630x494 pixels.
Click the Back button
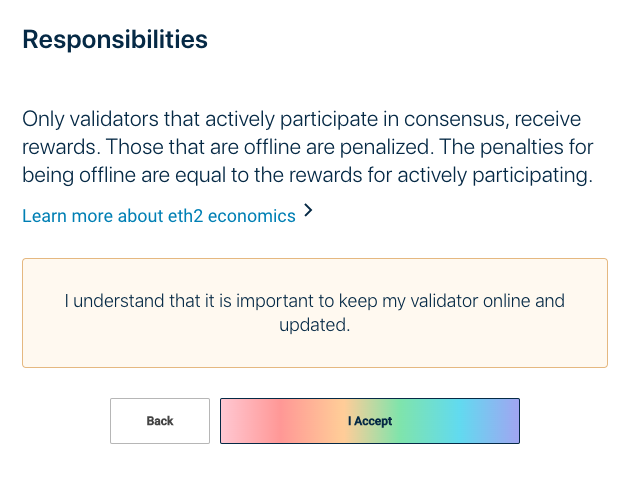point(160,421)
